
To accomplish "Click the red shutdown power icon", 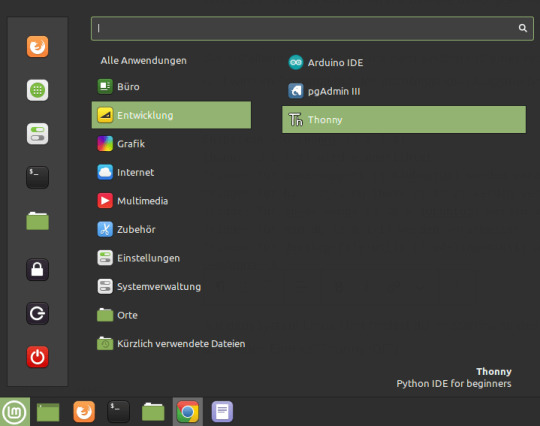I will pos(38,357).
